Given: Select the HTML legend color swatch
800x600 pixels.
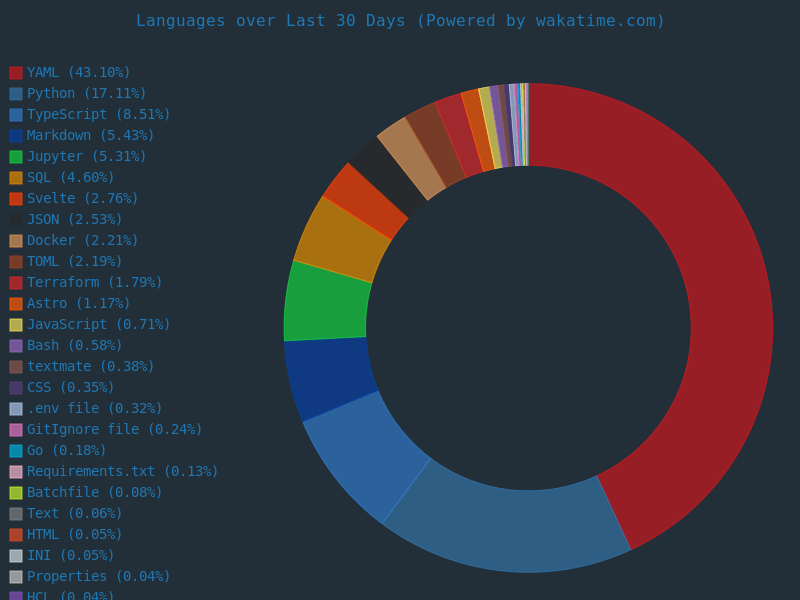Looking at the screenshot, I should click(x=16, y=534).
